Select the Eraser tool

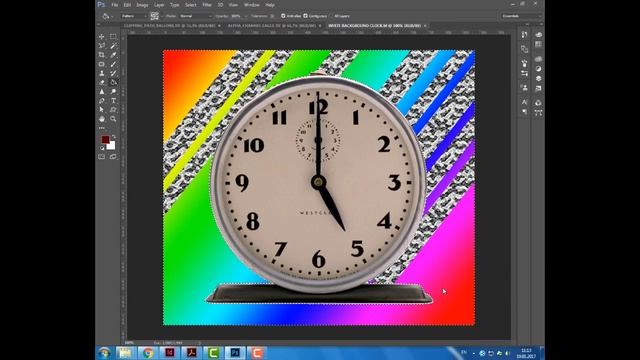(x=102, y=82)
